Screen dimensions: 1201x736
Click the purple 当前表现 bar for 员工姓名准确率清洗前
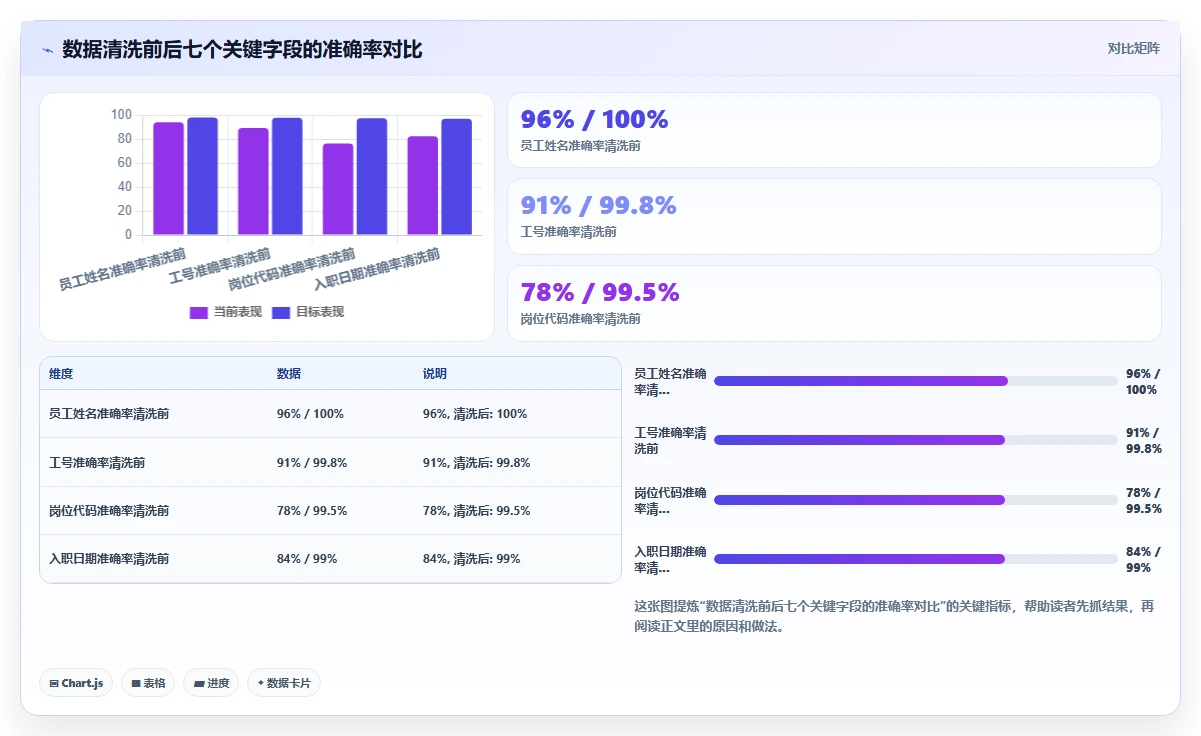coord(168,179)
